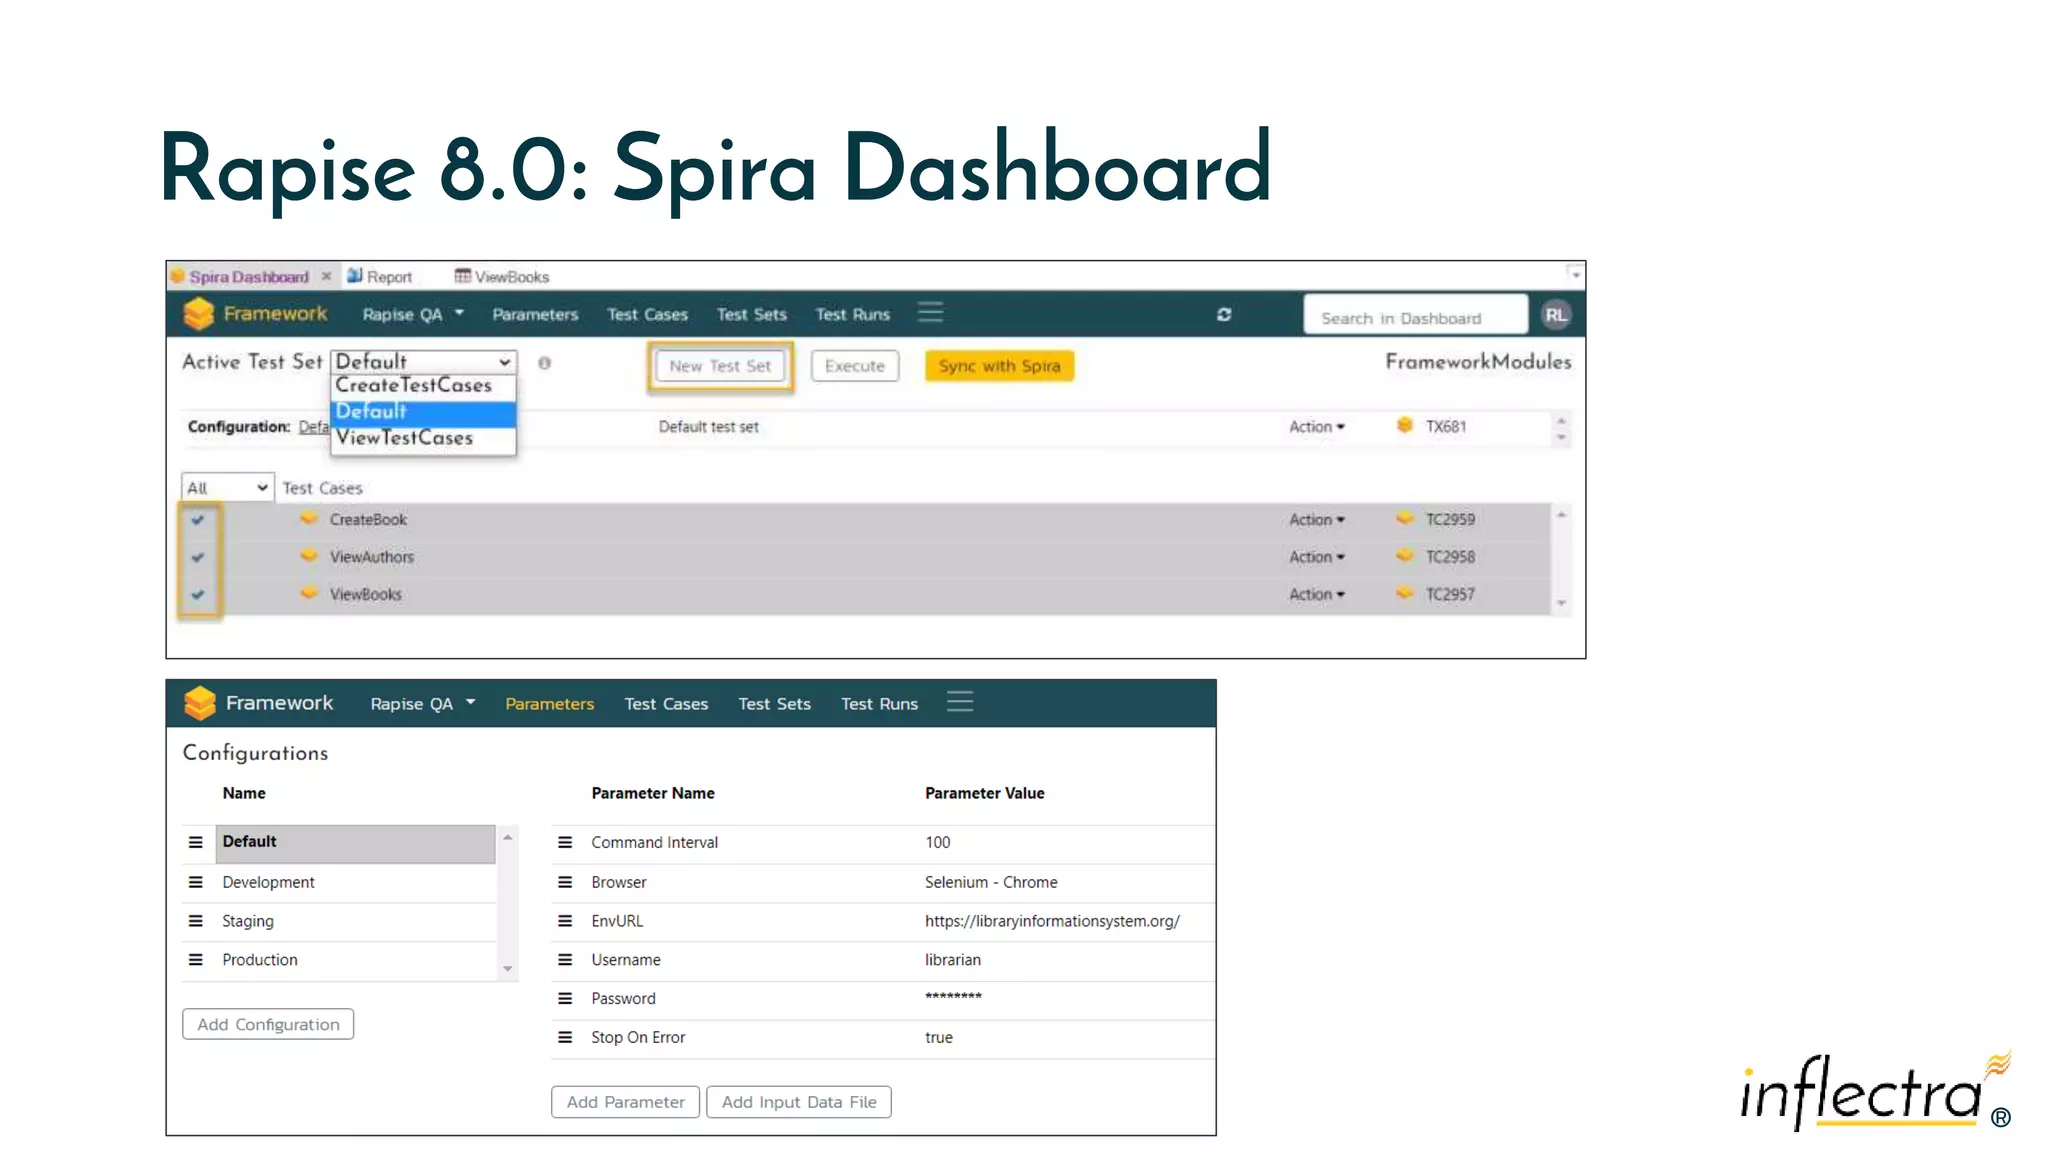
Task: Open Parameters in top navbar
Action: 535,314
